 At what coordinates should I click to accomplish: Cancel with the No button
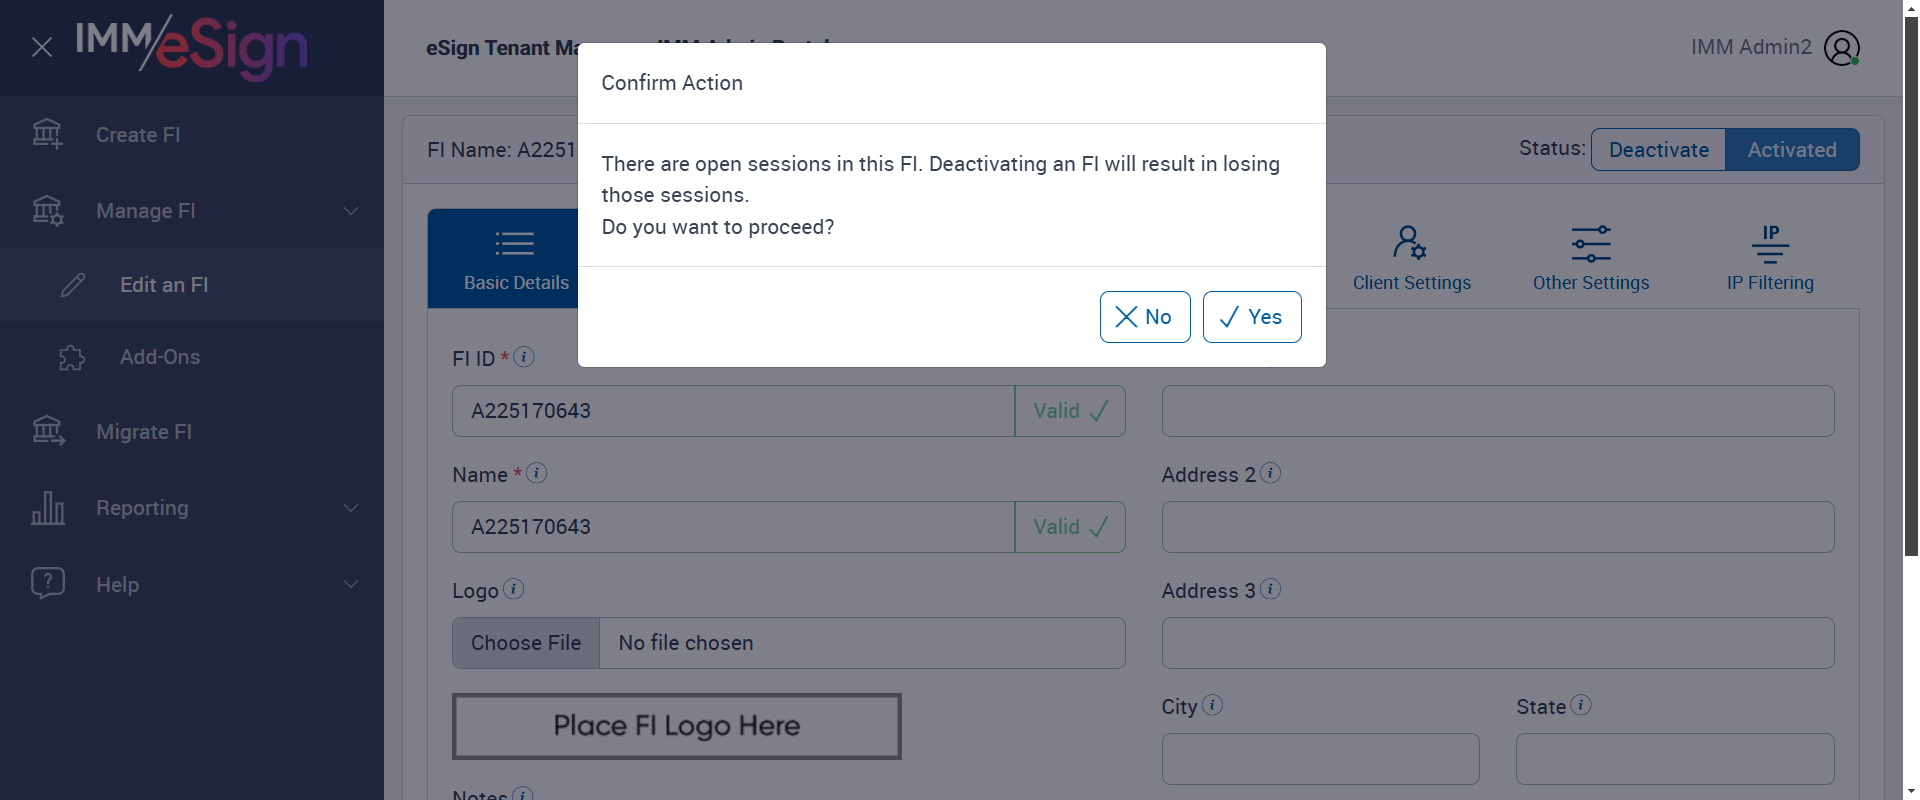click(x=1144, y=317)
